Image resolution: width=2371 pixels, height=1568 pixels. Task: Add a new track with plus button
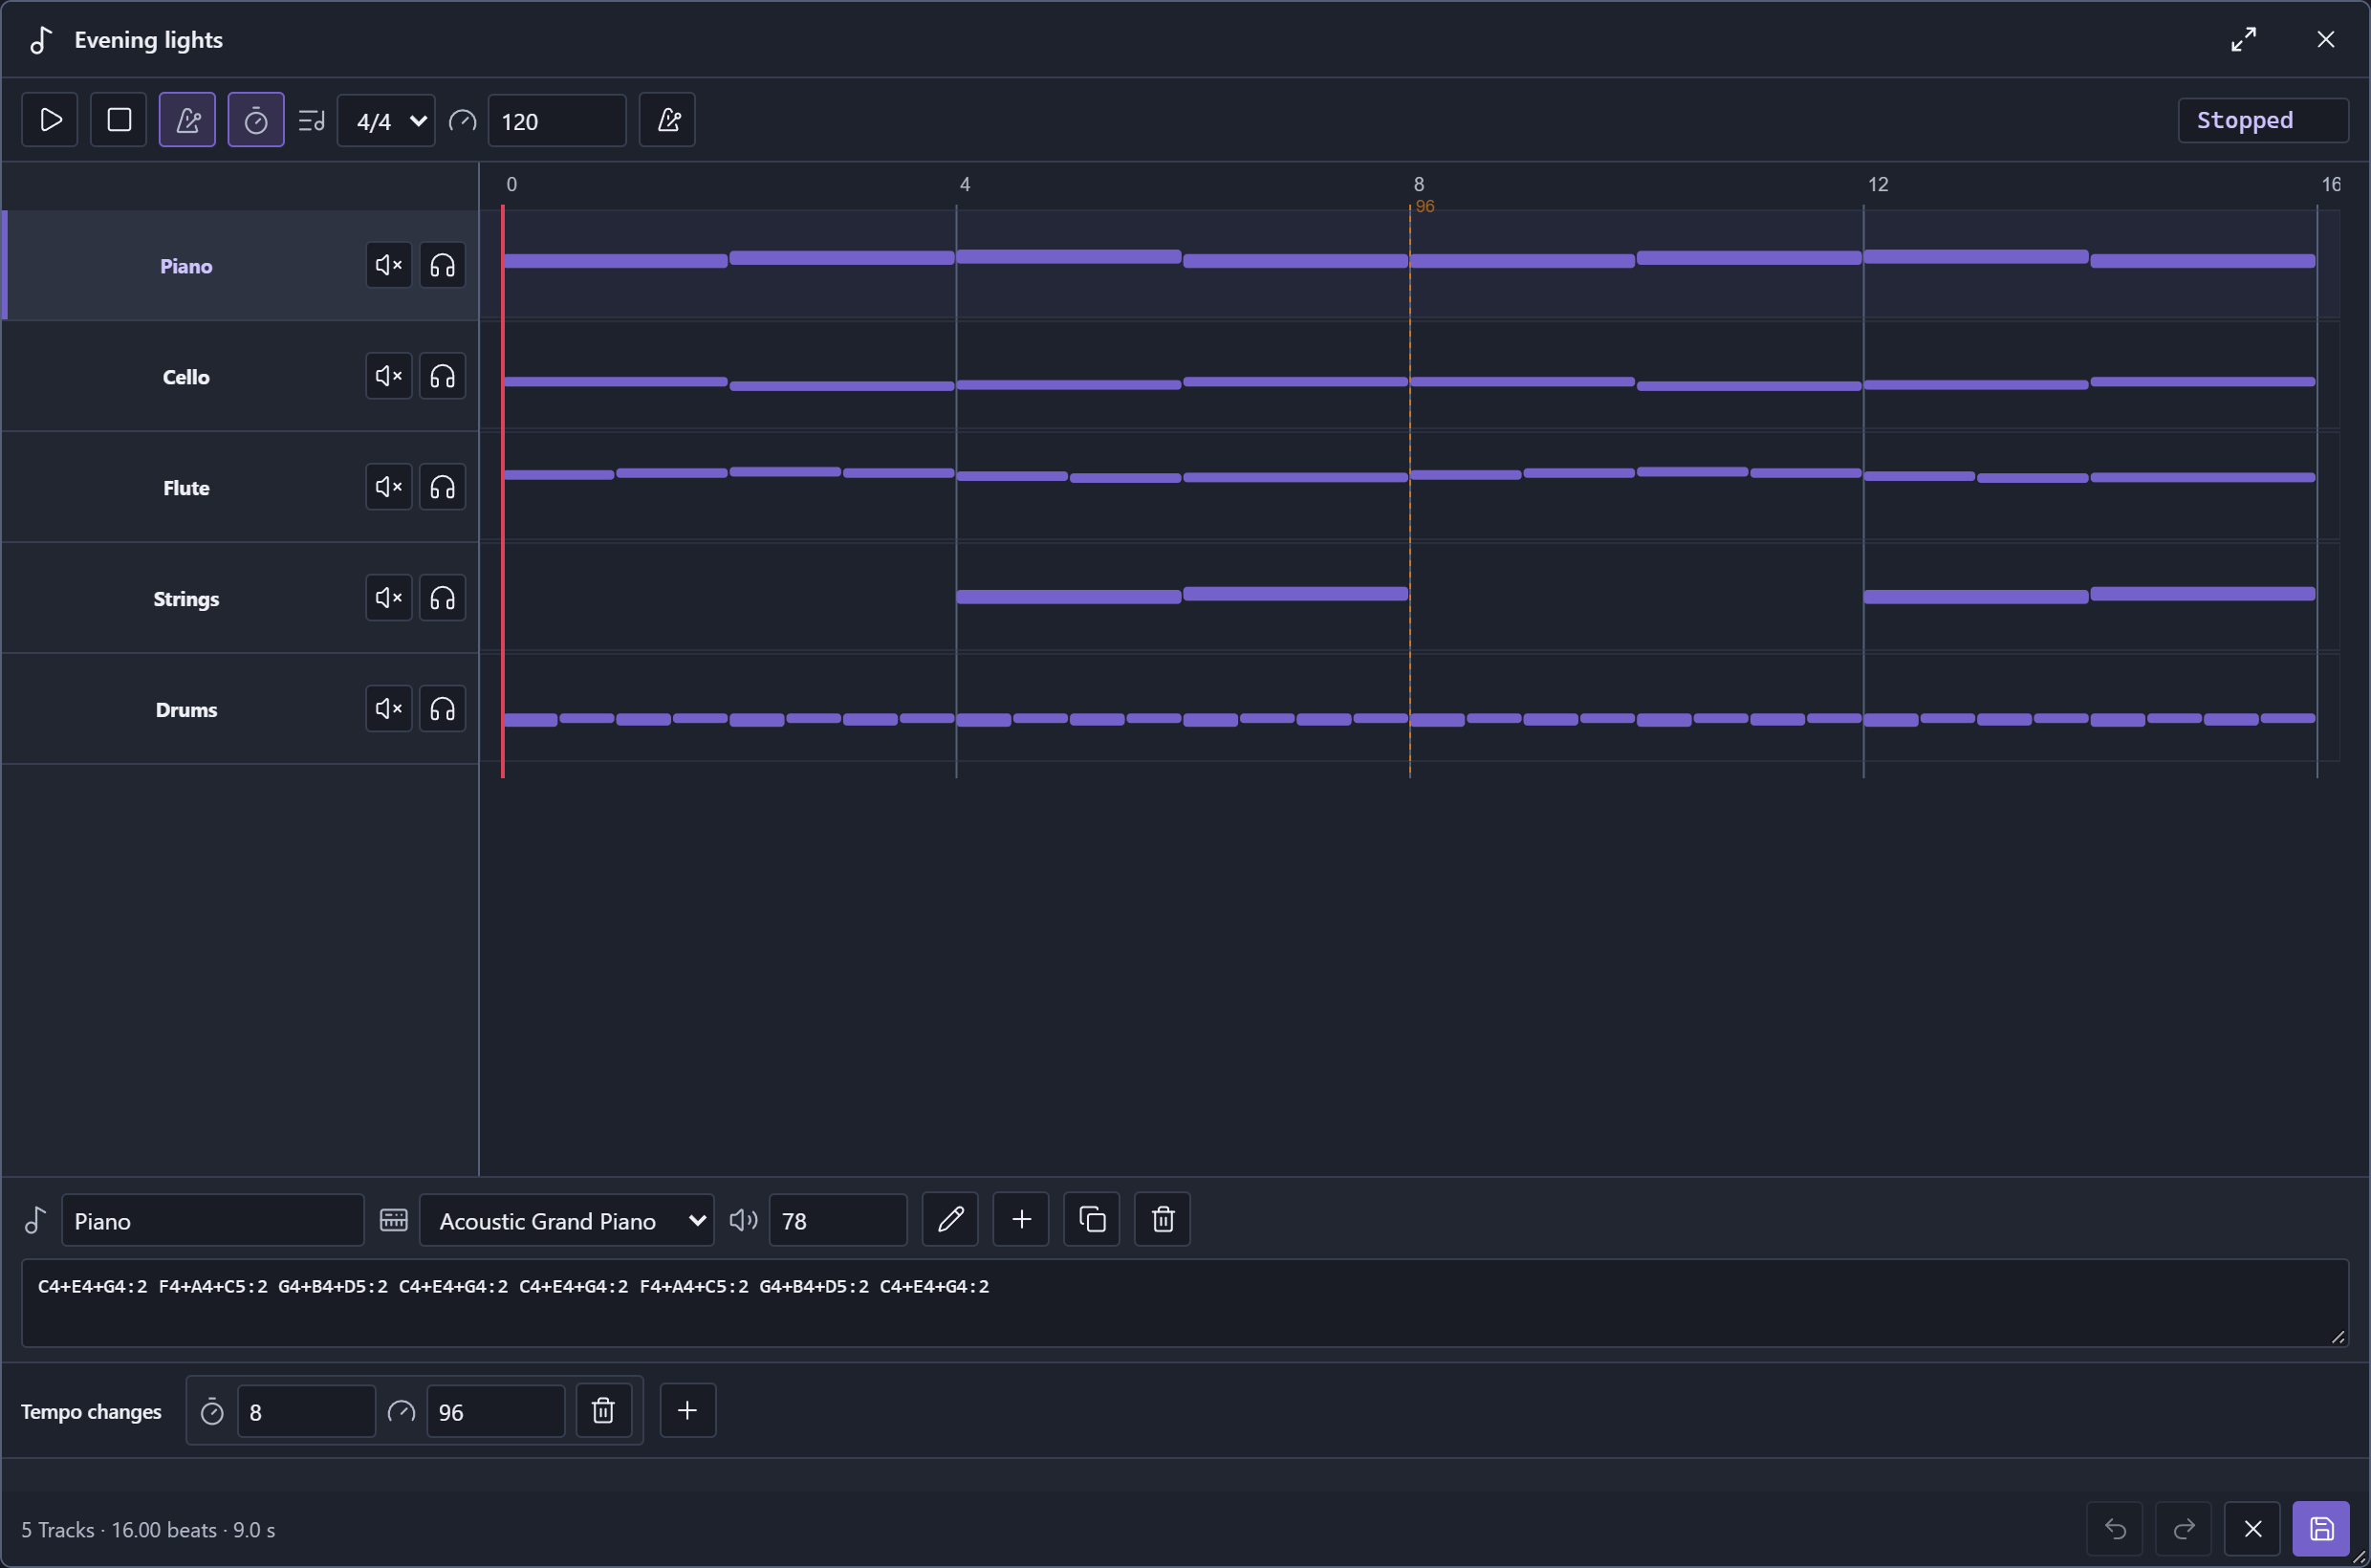click(1021, 1219)
